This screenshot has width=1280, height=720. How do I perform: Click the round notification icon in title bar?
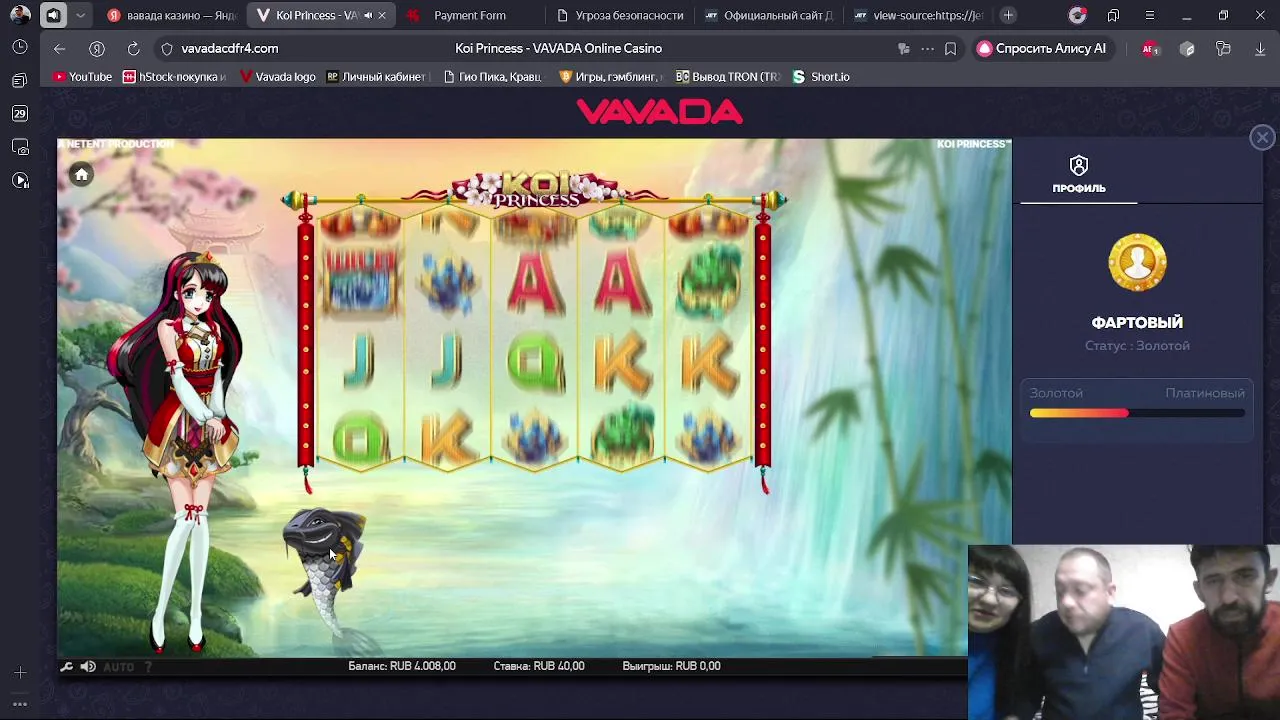[x=1077, y=15]
